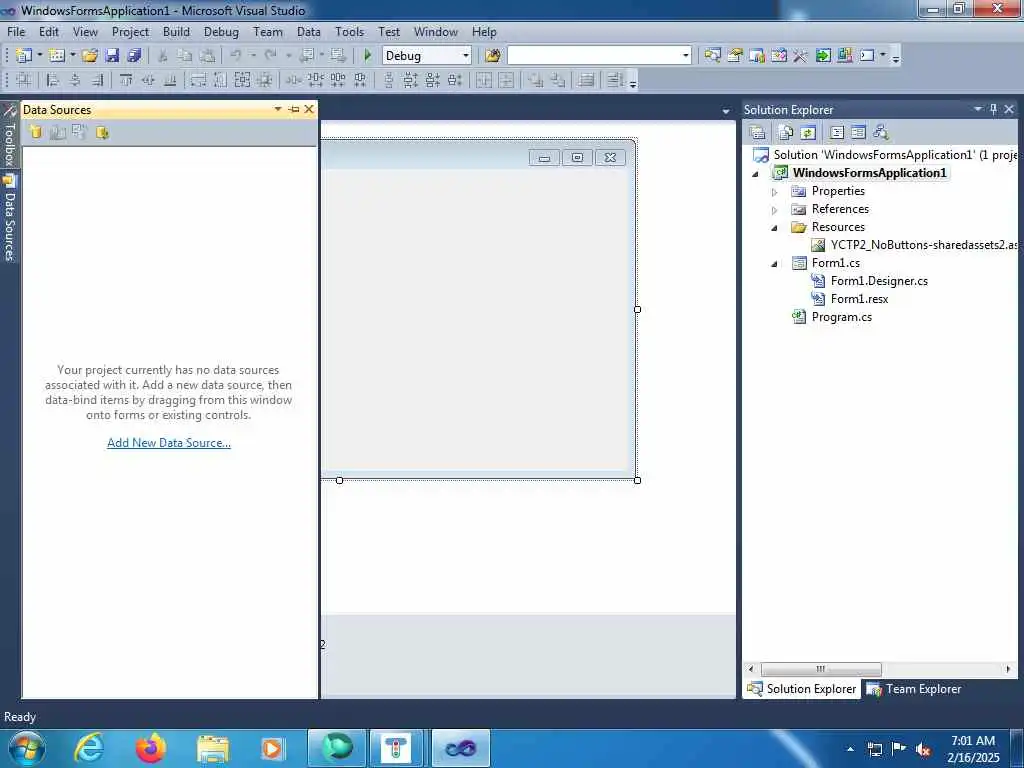The image size is (1024, 768).
Task: Click the Solution Explorer horizontal scrollbar thumb
Action: coord(821,669)
